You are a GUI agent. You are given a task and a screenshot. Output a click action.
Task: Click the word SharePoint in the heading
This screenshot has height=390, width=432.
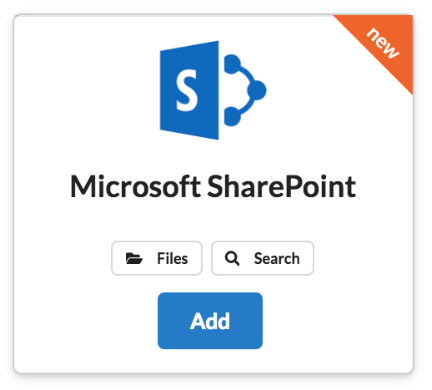[x=282, y=186]
